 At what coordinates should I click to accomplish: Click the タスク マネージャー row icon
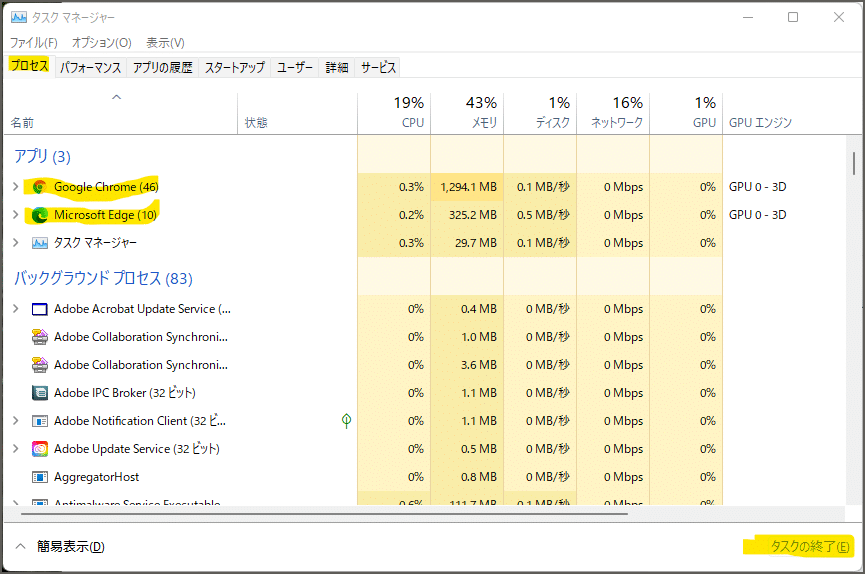pyautogui.click(x=40, y=243)
